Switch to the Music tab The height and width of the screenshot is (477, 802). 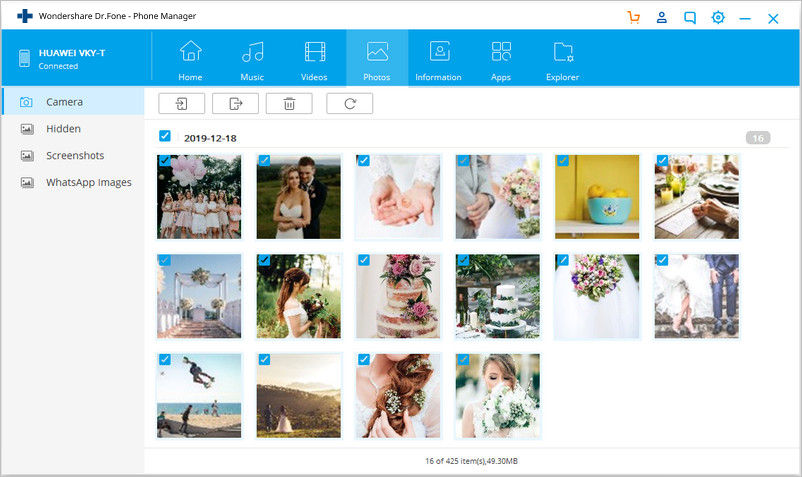[x=253, y=58]
